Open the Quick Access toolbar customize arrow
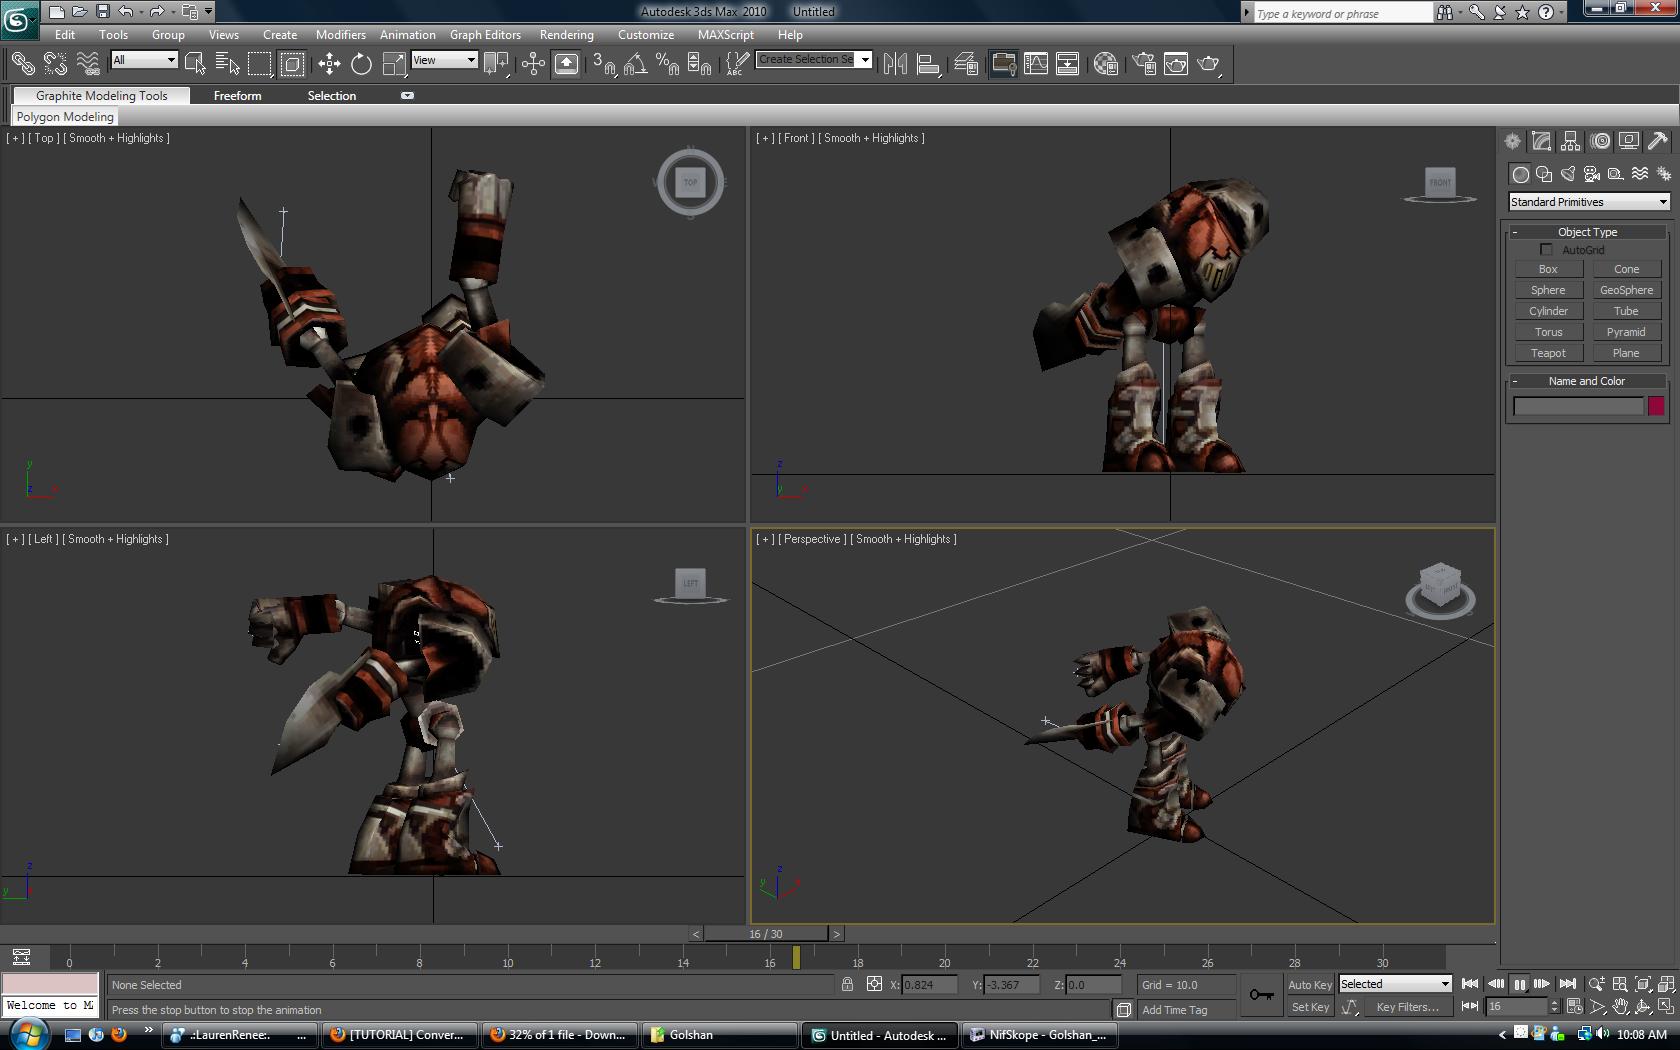Screen dimensions: 1680x1050 pos(208,12)
